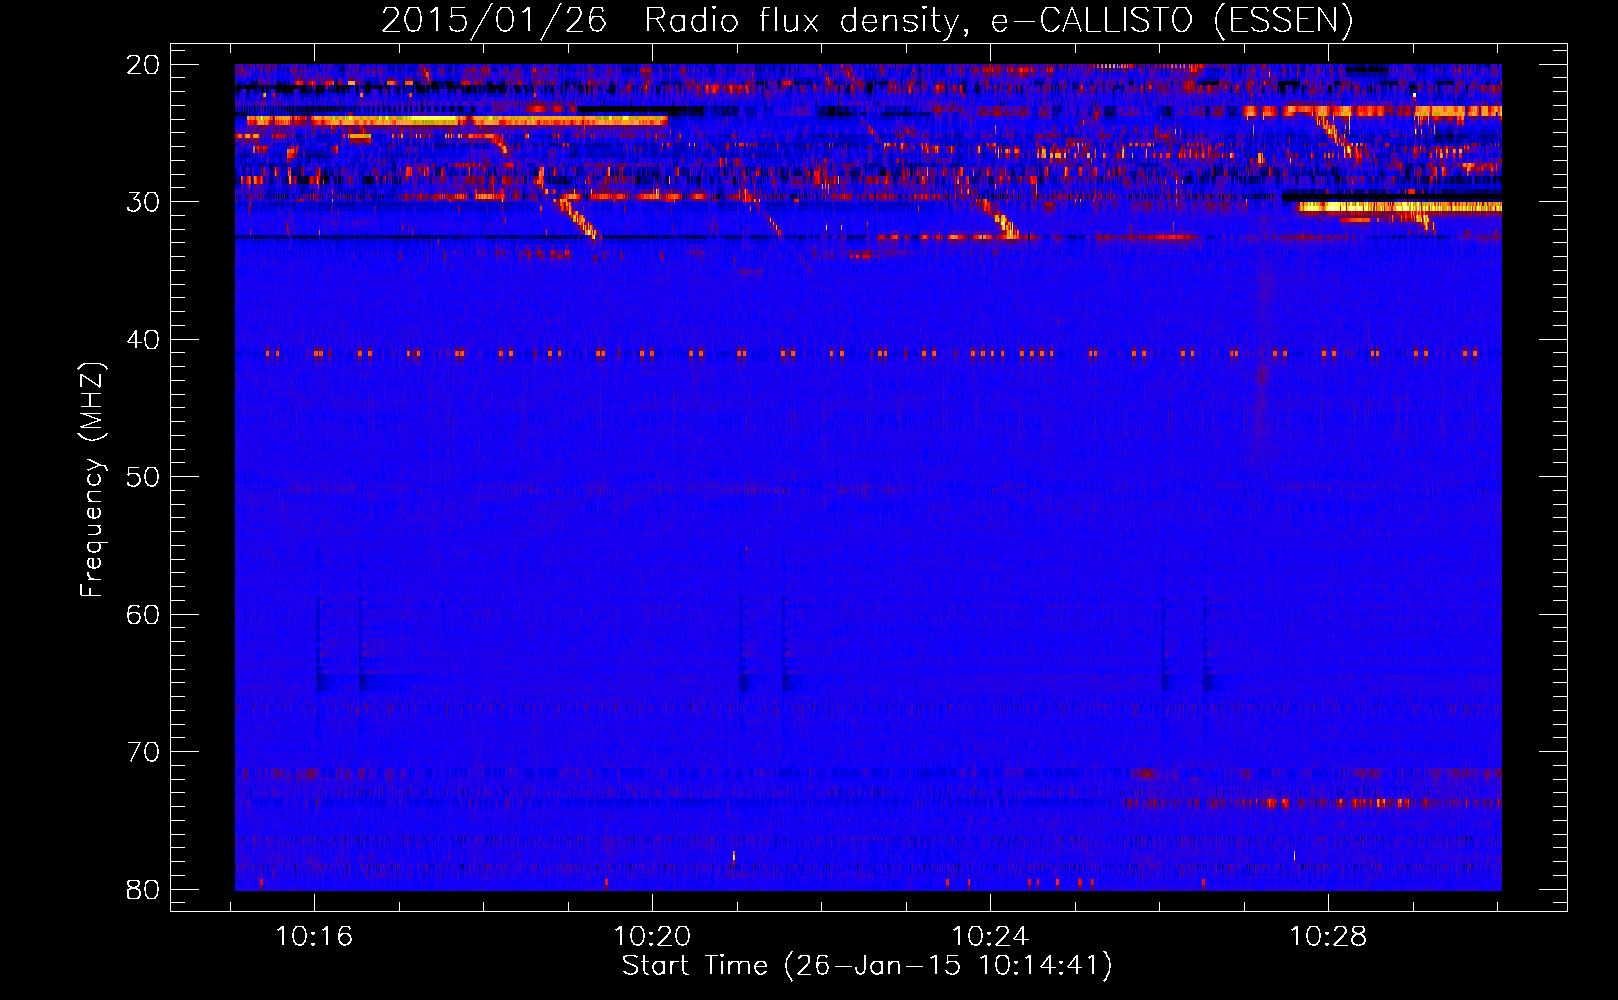Click the 10:16 time tick label
This screenshot has width=1618, height=1000.
(x=314, y=937)
